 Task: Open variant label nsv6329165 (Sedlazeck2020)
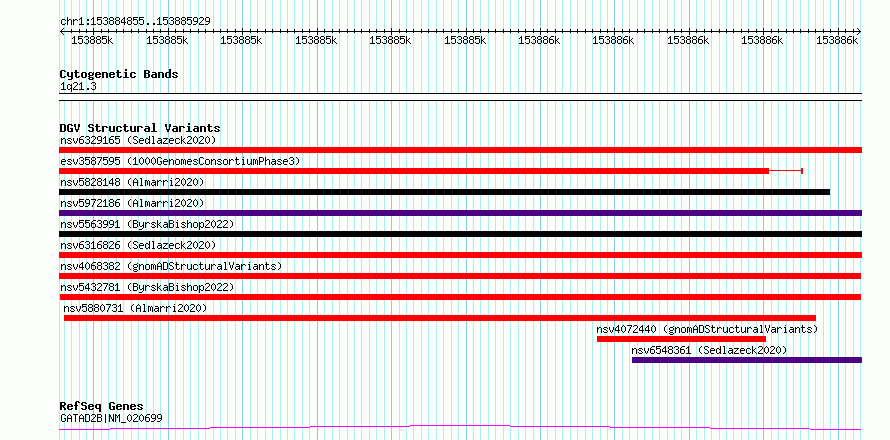point(138,140)
